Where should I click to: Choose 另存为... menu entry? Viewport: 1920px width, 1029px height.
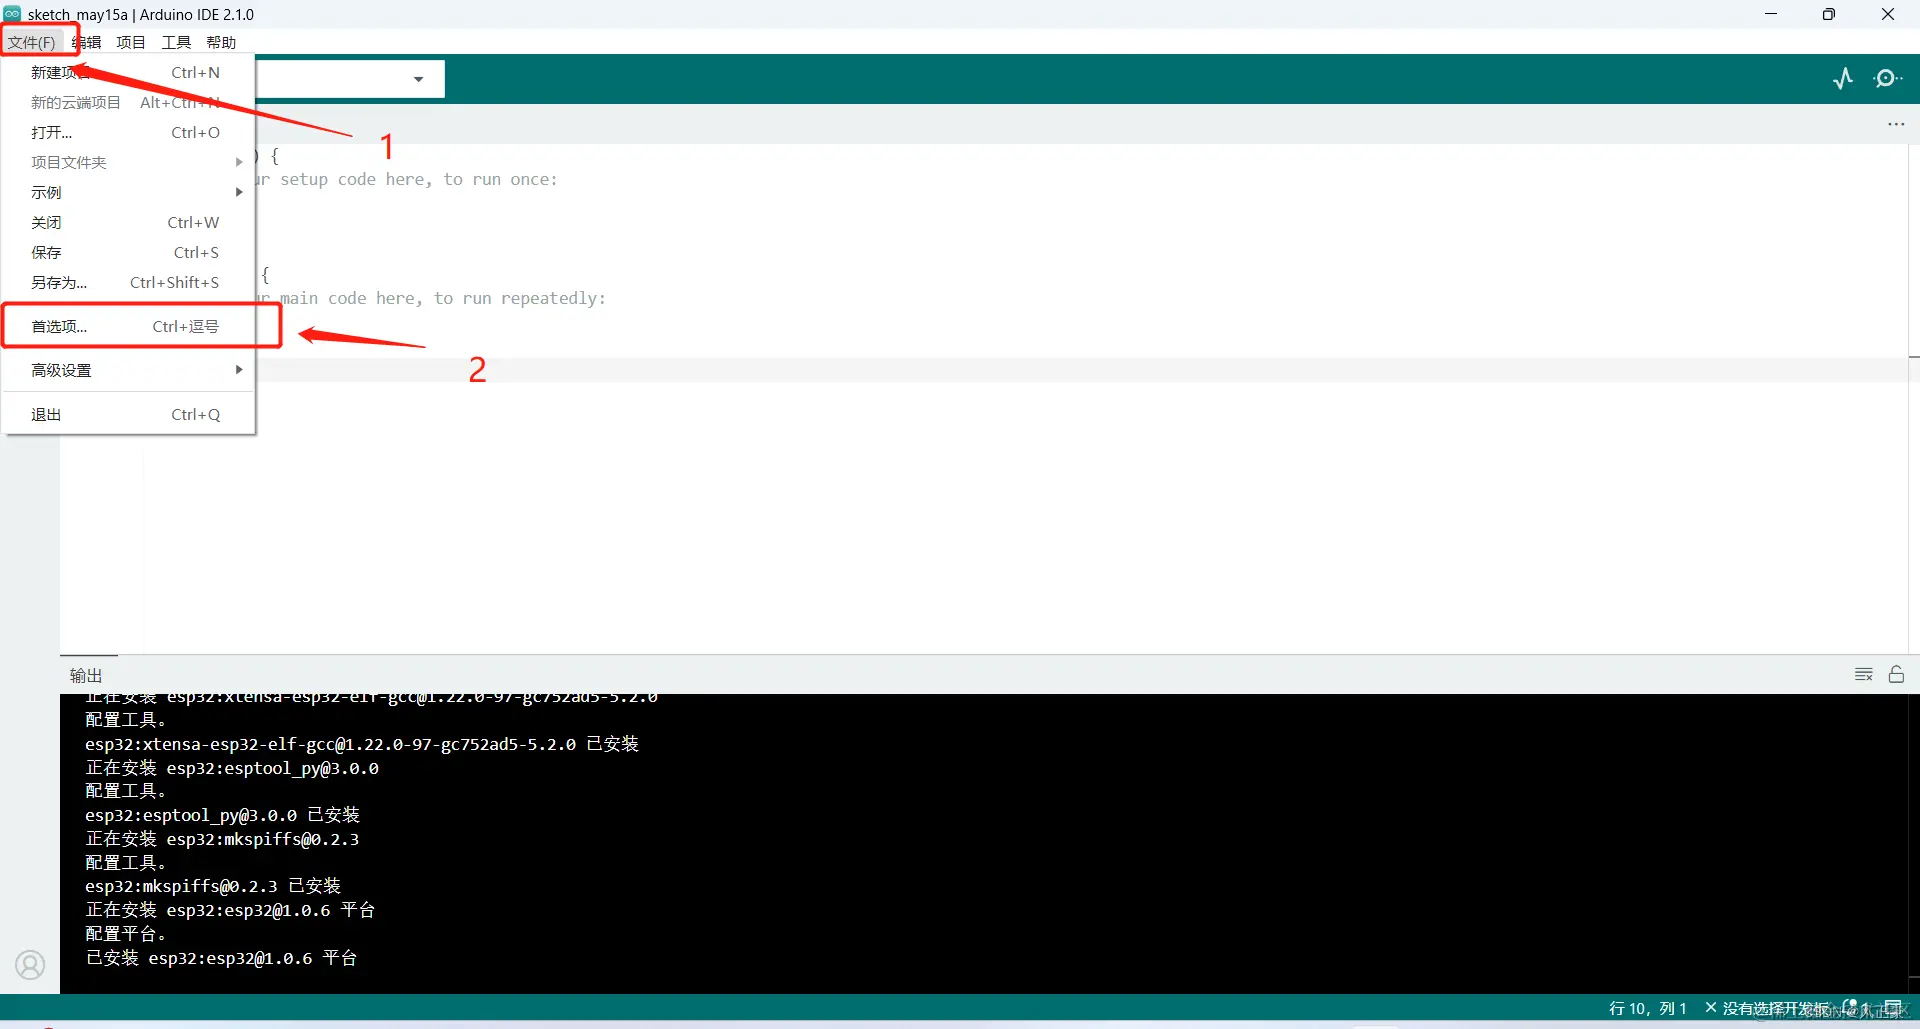128,282
